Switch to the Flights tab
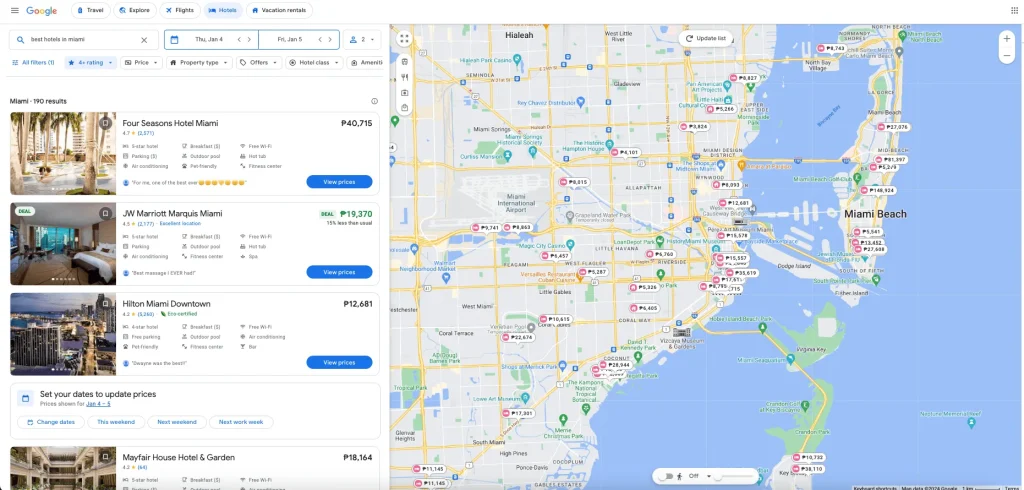This screenshot has width=1024, height=490. click(180, 10)
